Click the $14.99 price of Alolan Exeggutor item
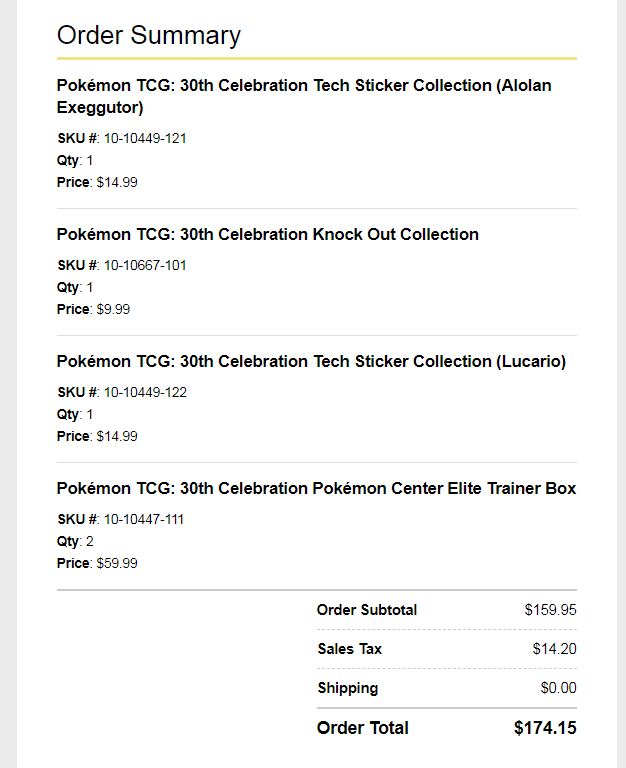This screenshot has width=626, height=768. pyautogui.click(x=117, y=182)
